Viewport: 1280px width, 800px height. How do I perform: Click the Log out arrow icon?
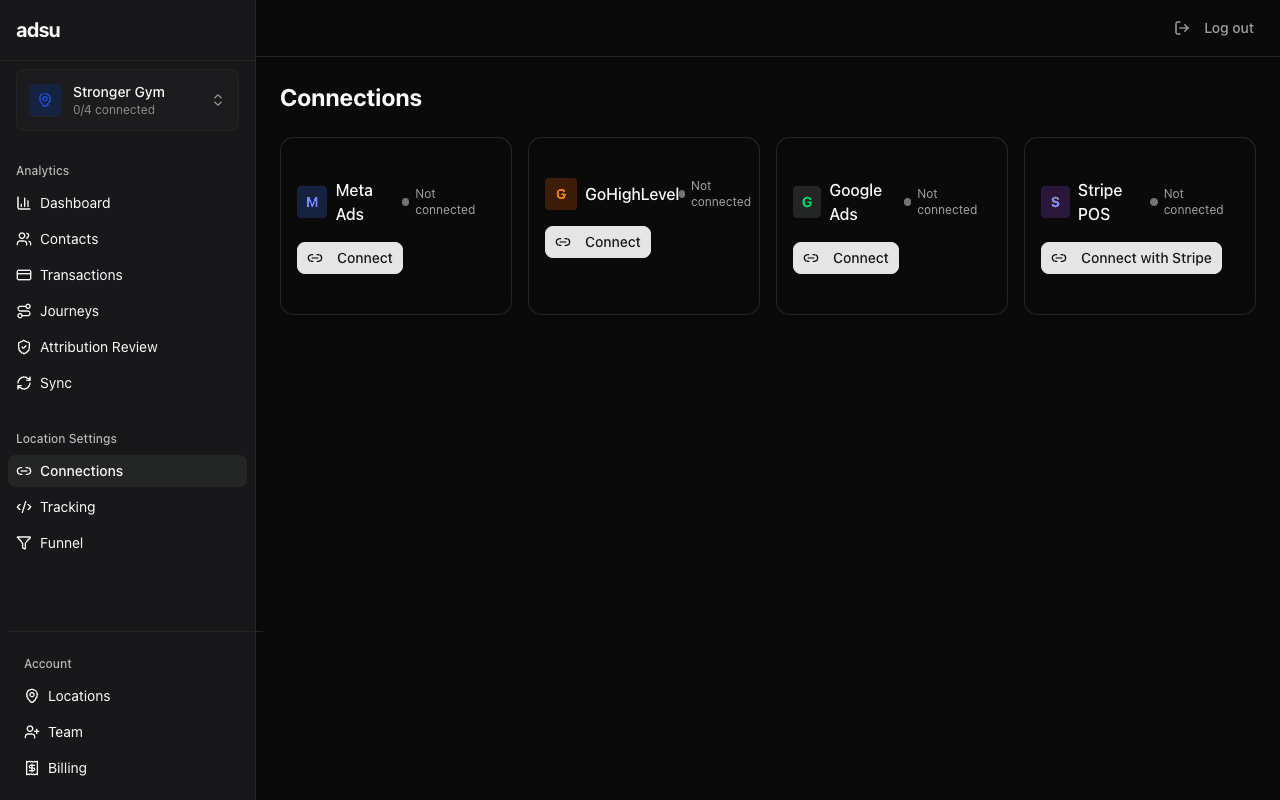point(1182,28)
